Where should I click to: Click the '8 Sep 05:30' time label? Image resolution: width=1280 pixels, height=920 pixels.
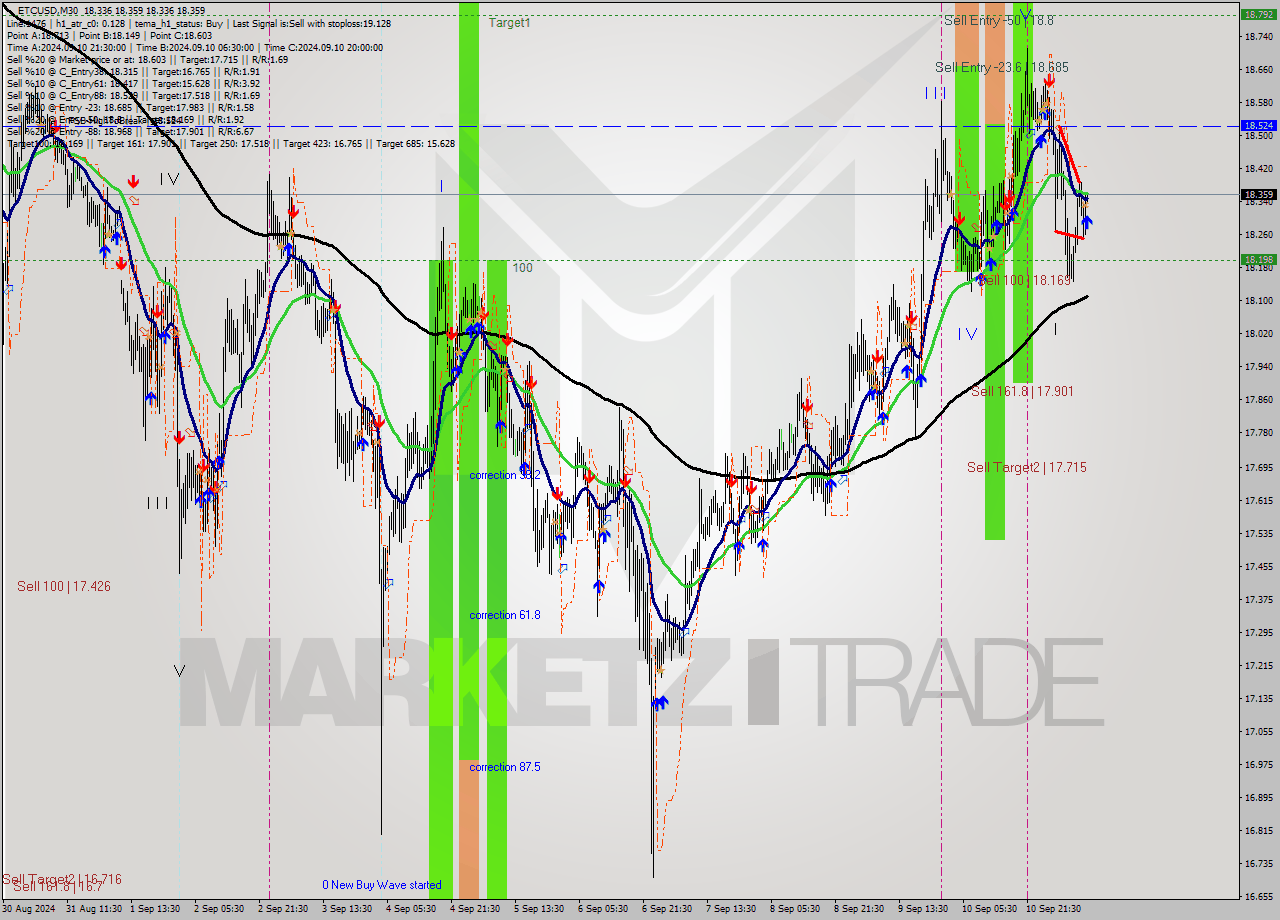(x=795, y=909)
